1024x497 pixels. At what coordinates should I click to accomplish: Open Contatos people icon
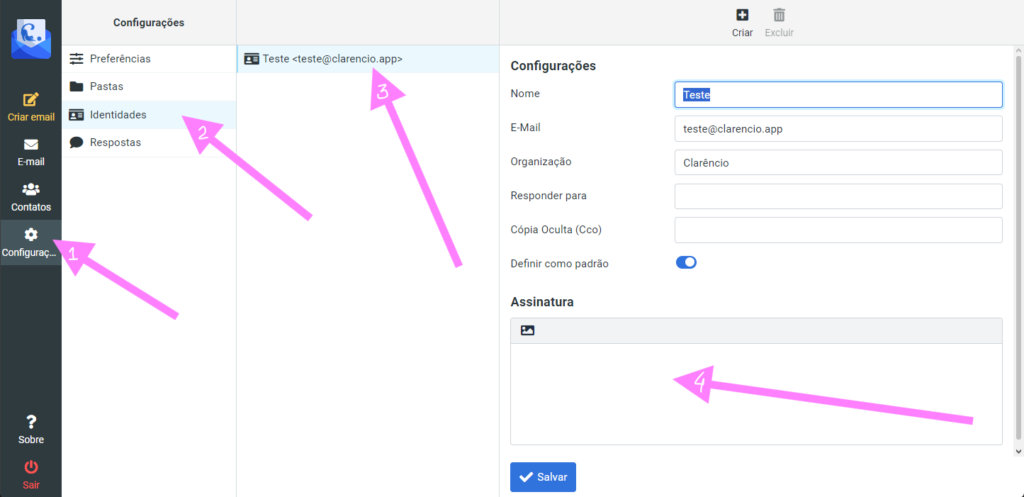(31, 189)
